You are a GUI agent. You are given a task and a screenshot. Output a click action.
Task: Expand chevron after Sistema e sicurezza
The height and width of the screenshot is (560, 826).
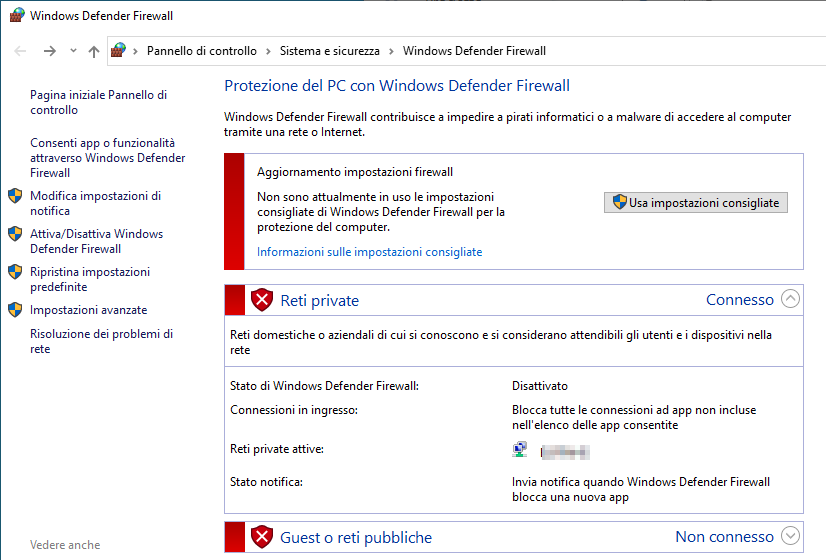[x=391, y=51]
